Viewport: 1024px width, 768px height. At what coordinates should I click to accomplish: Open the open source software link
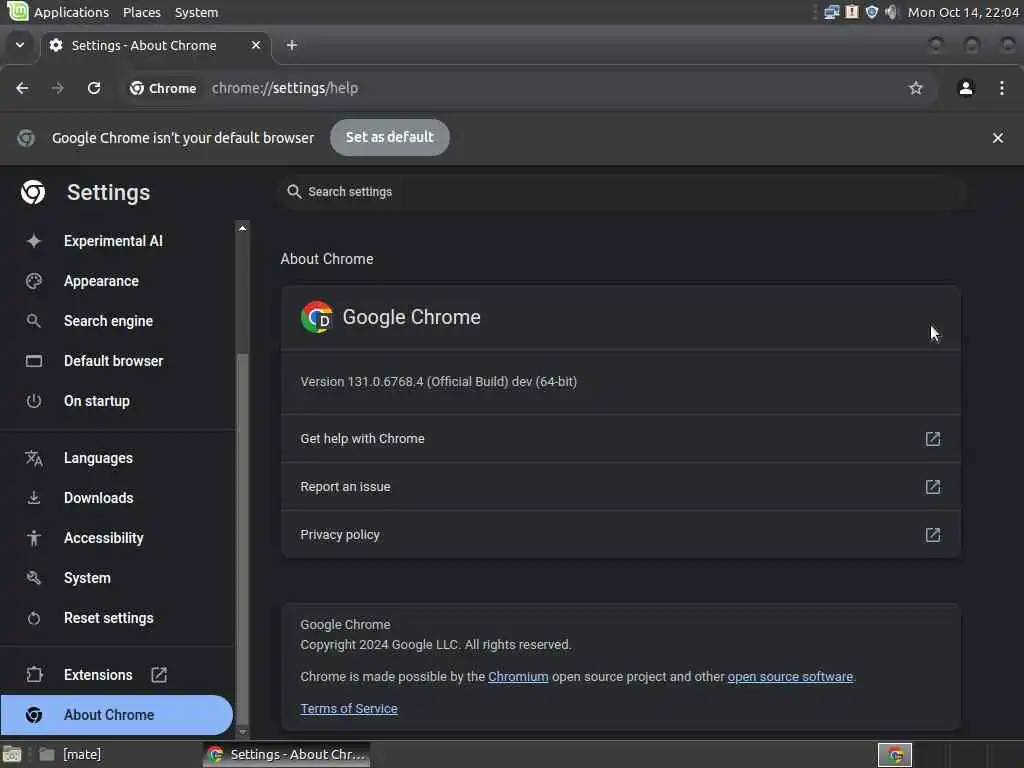point(790,677)
